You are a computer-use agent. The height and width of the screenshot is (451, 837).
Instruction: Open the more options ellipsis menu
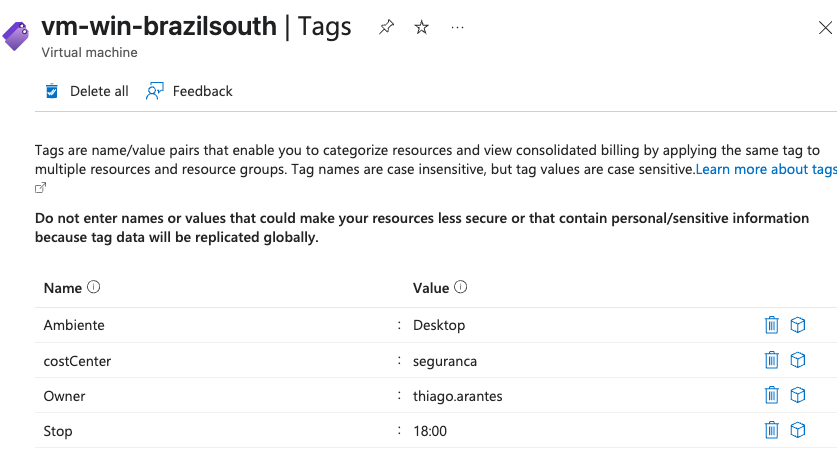pyautogui.click(x=457, y=27)
